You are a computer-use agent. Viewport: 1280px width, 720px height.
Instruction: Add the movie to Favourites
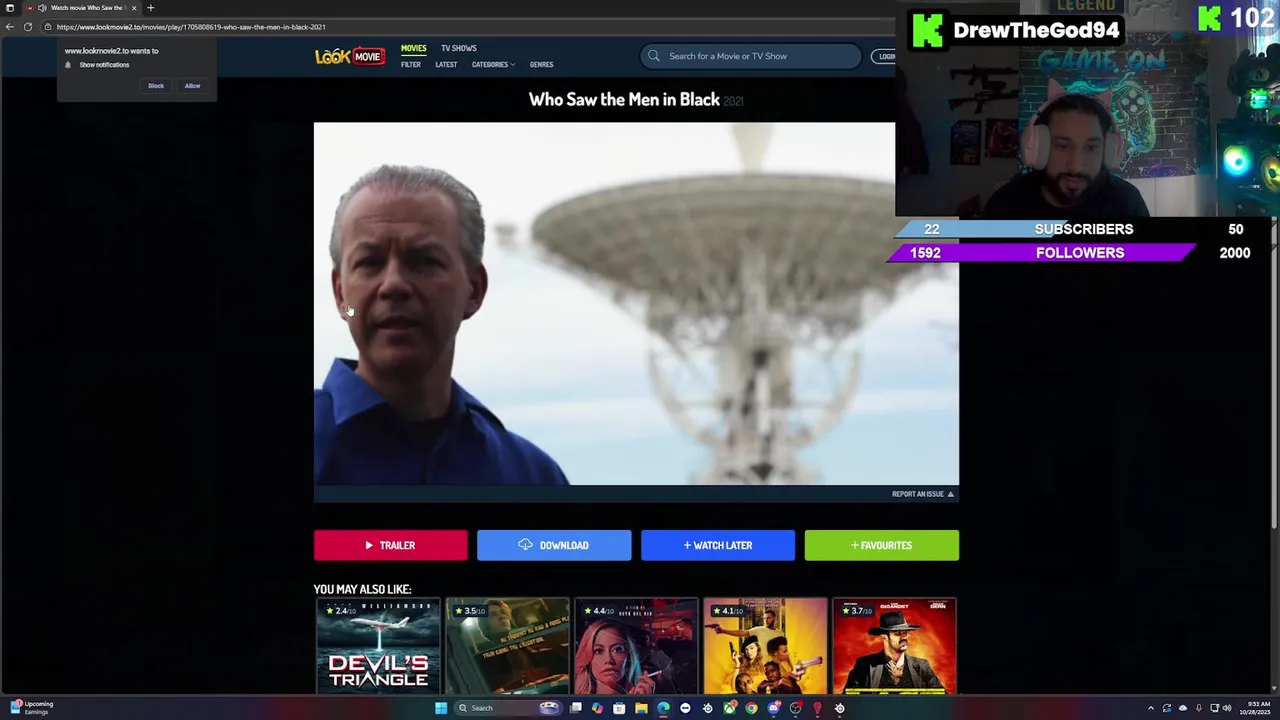[x=881, y=545]
